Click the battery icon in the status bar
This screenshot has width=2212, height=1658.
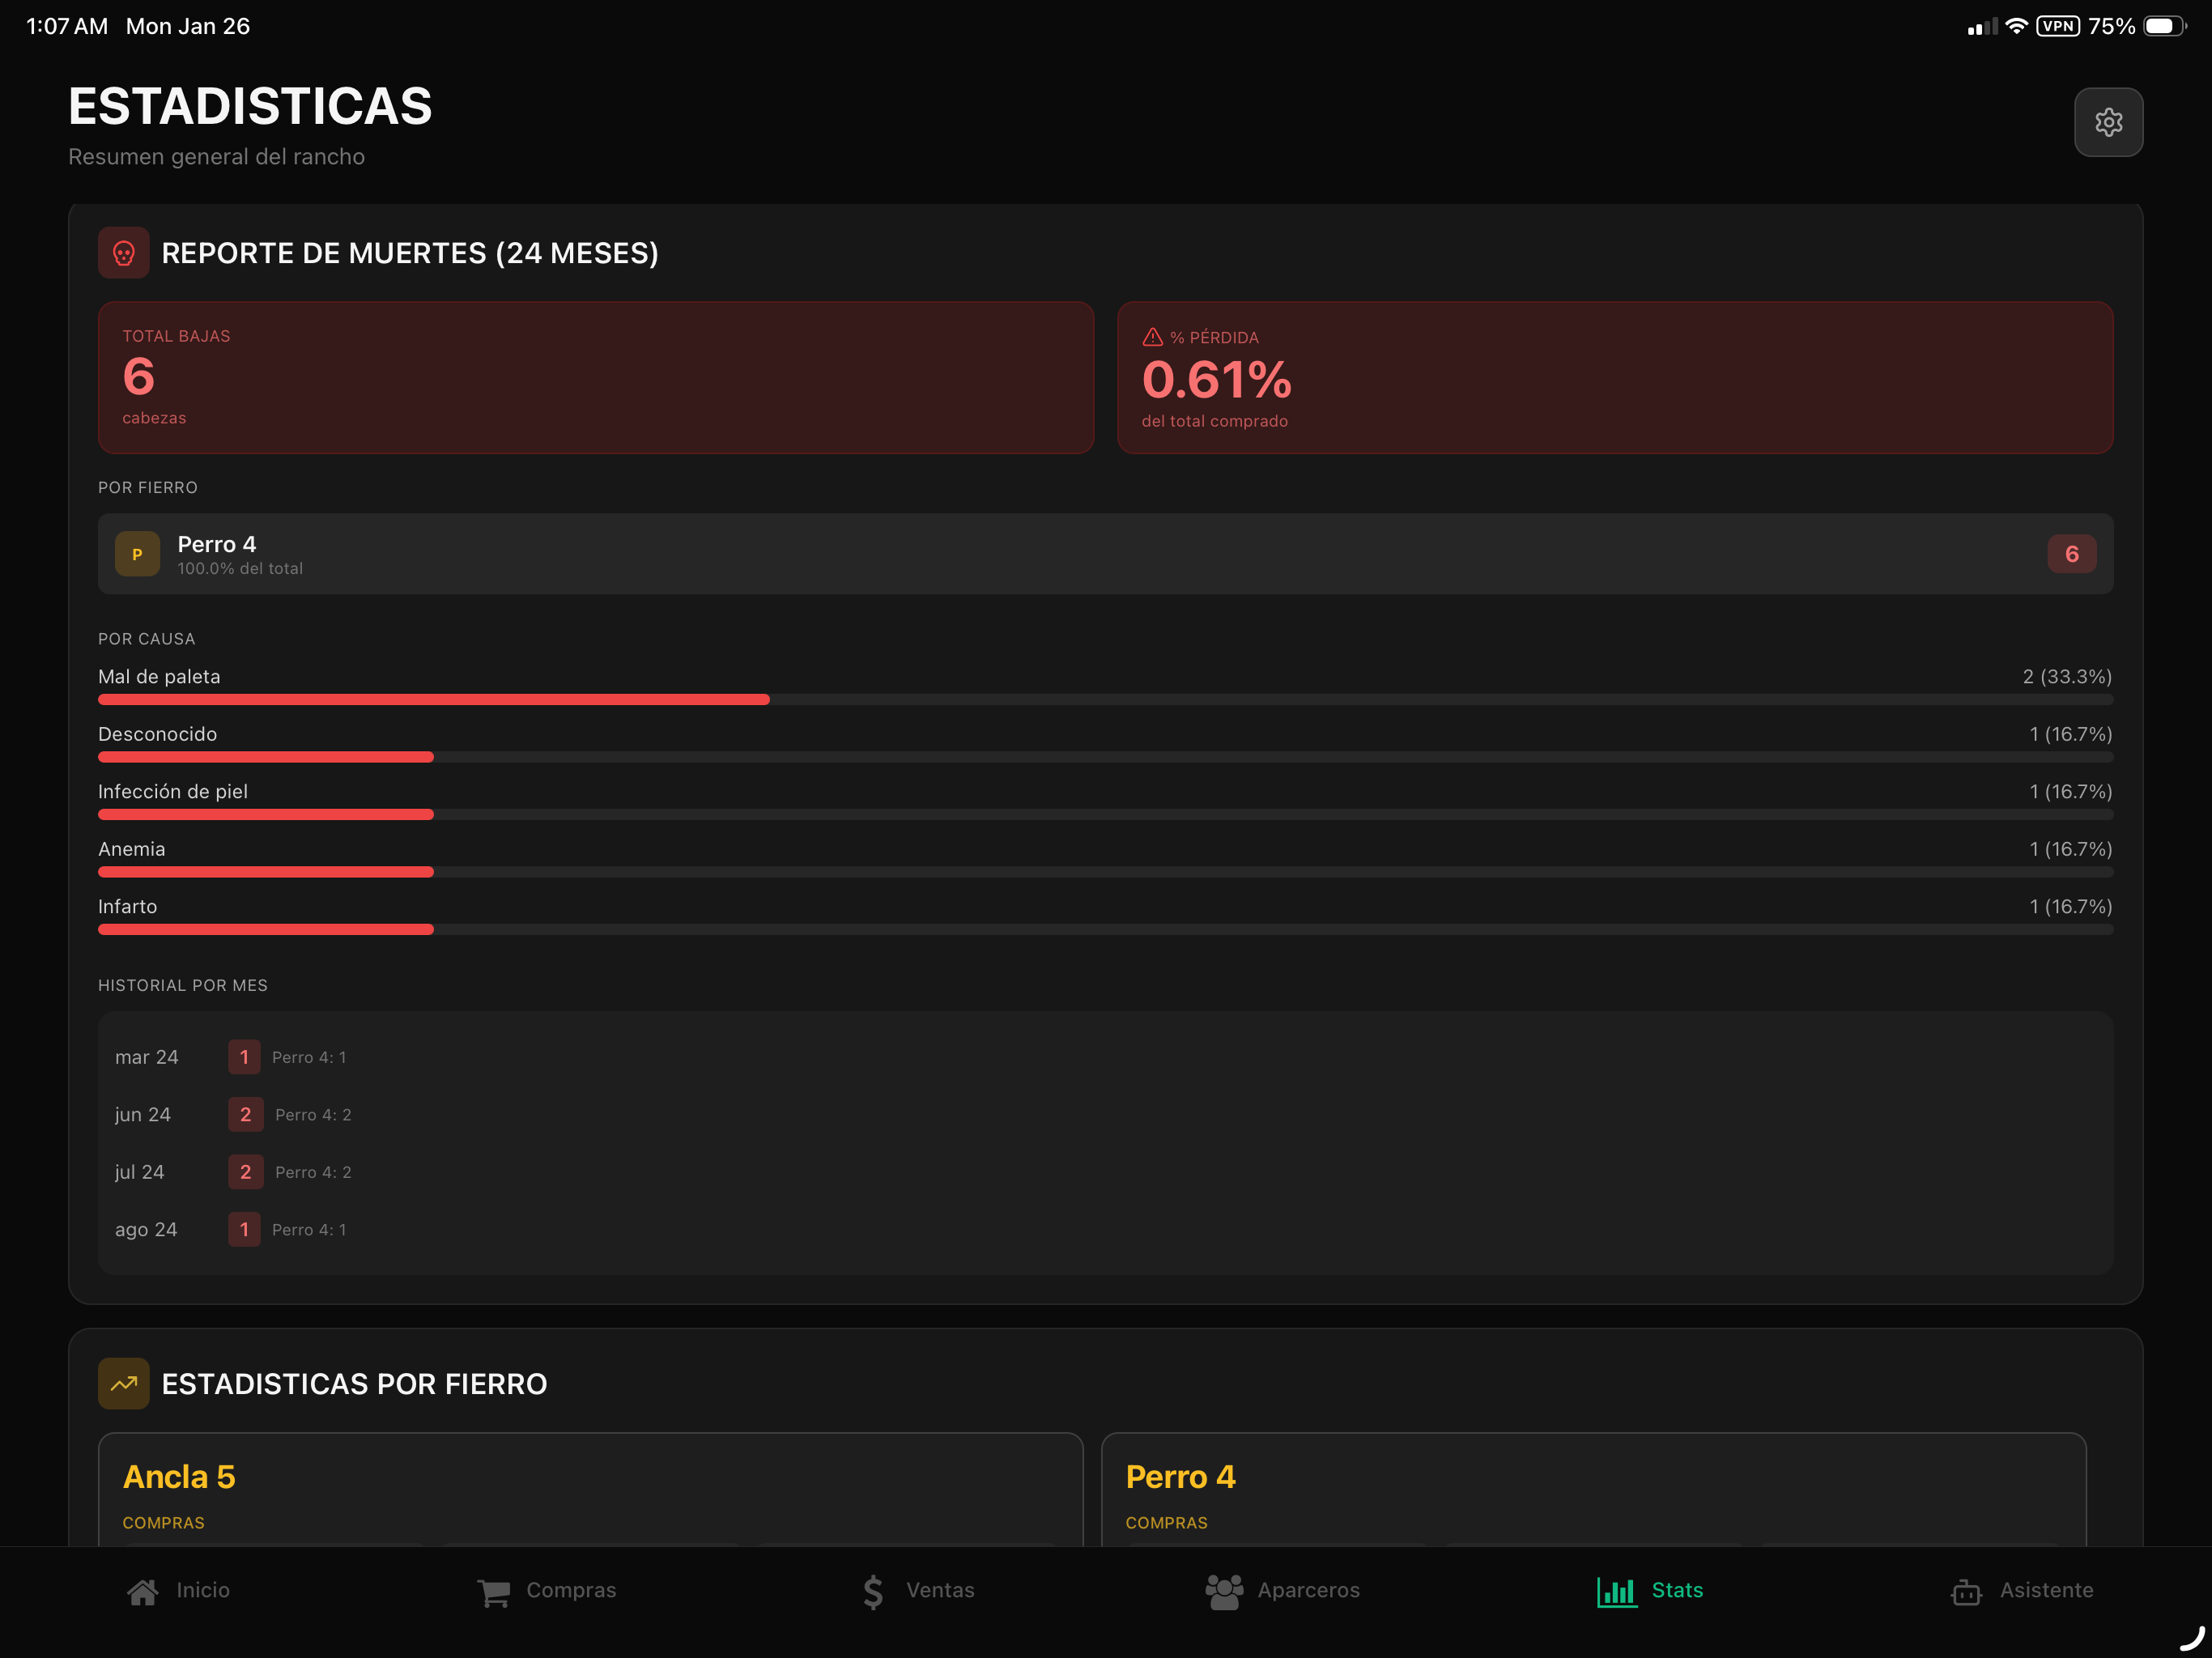[2165, 26]
